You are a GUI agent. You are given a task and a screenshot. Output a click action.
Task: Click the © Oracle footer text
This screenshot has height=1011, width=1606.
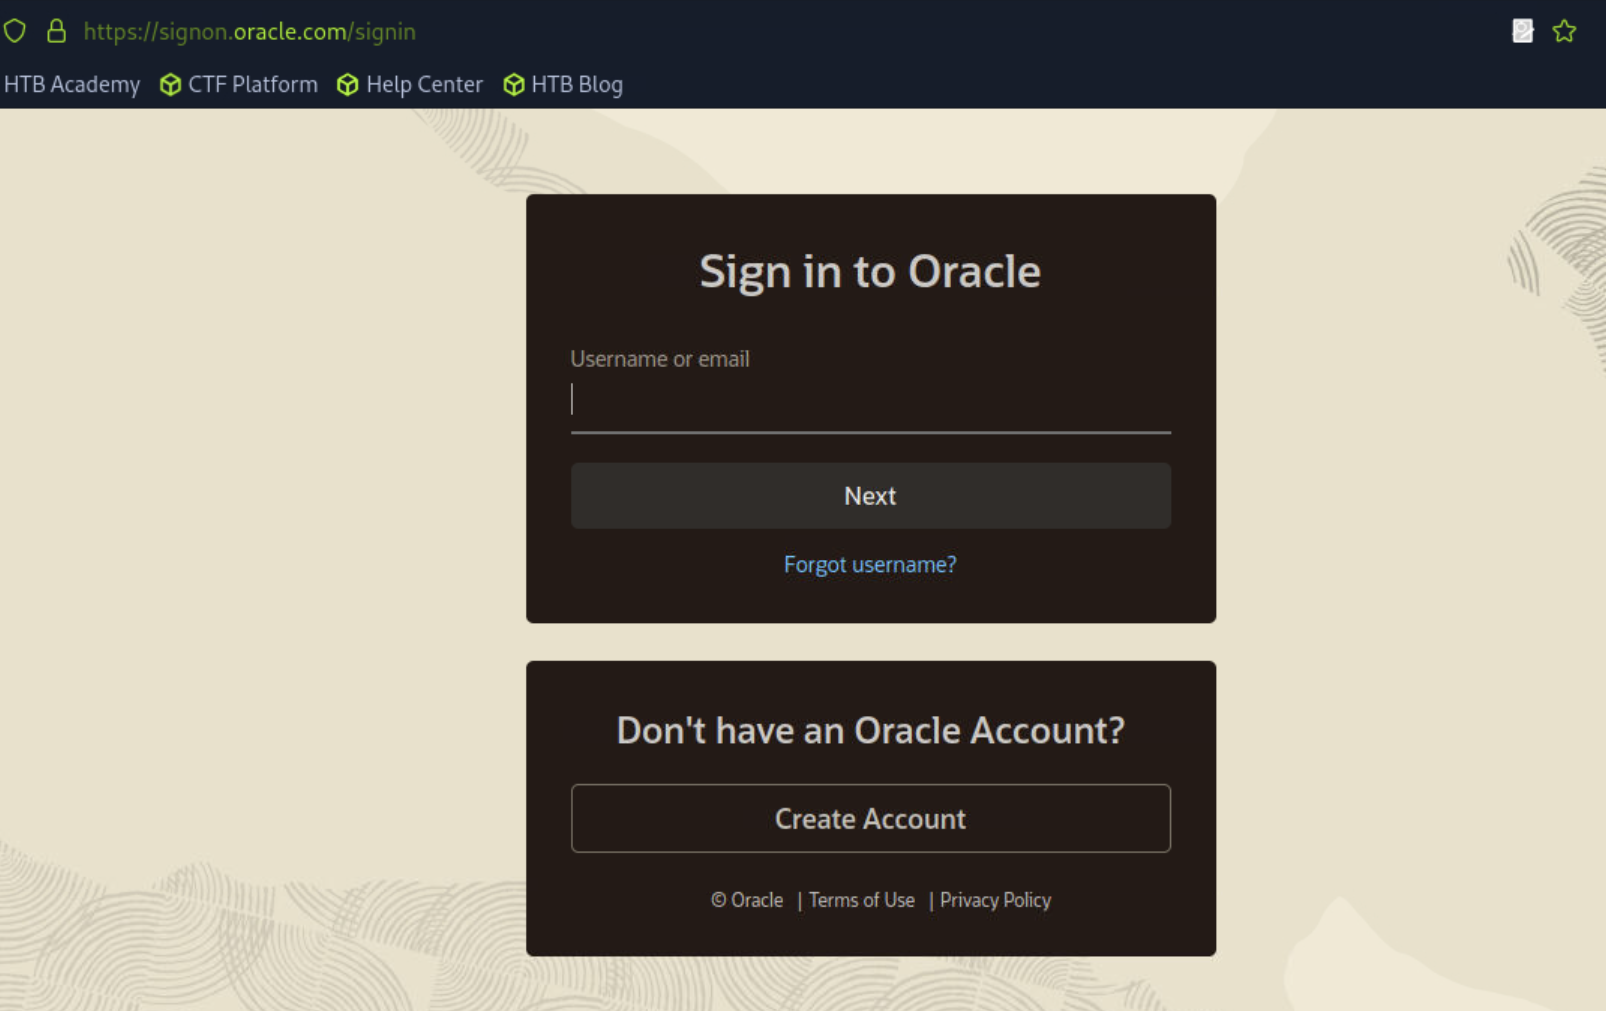pyautogui.click(x=747, y=900)
